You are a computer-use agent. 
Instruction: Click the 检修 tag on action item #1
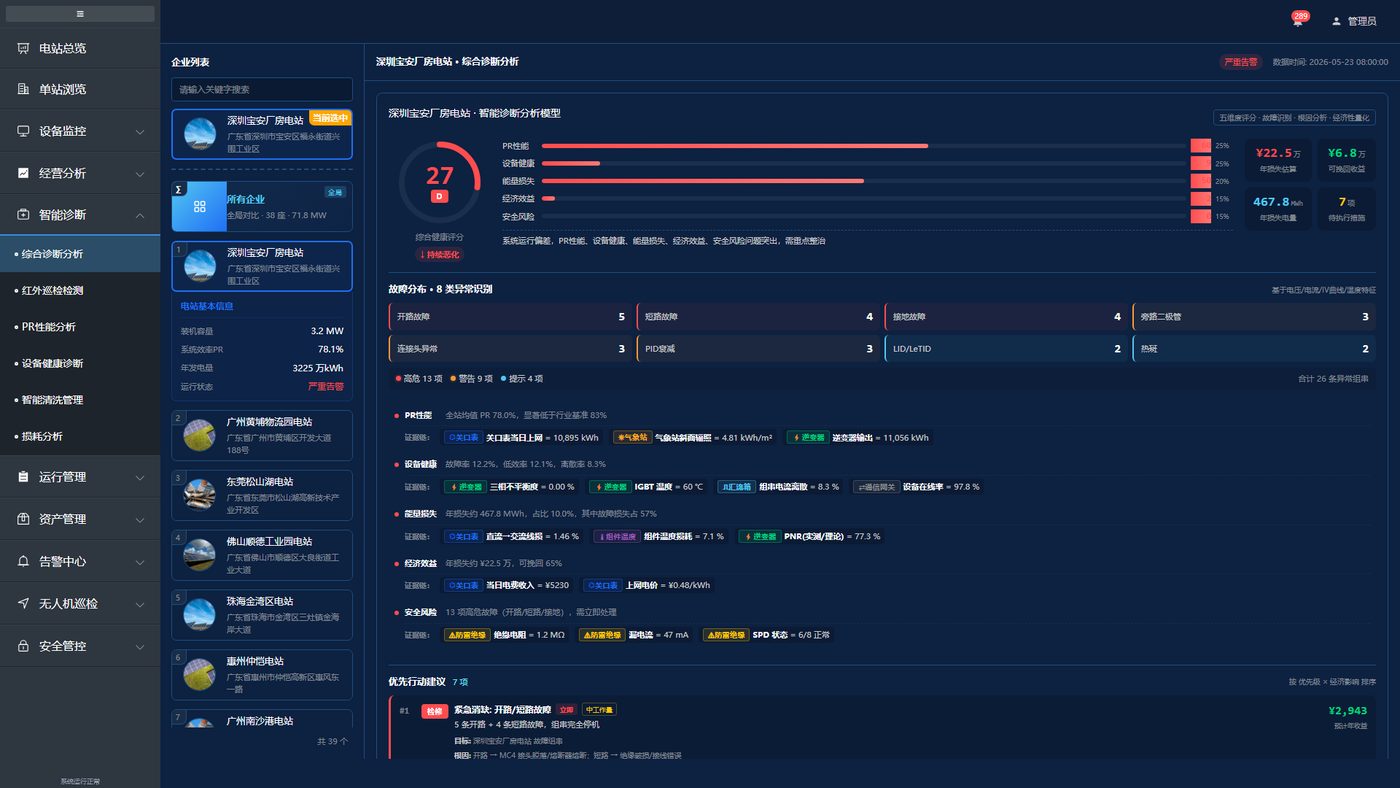click(x=434, y=711)
